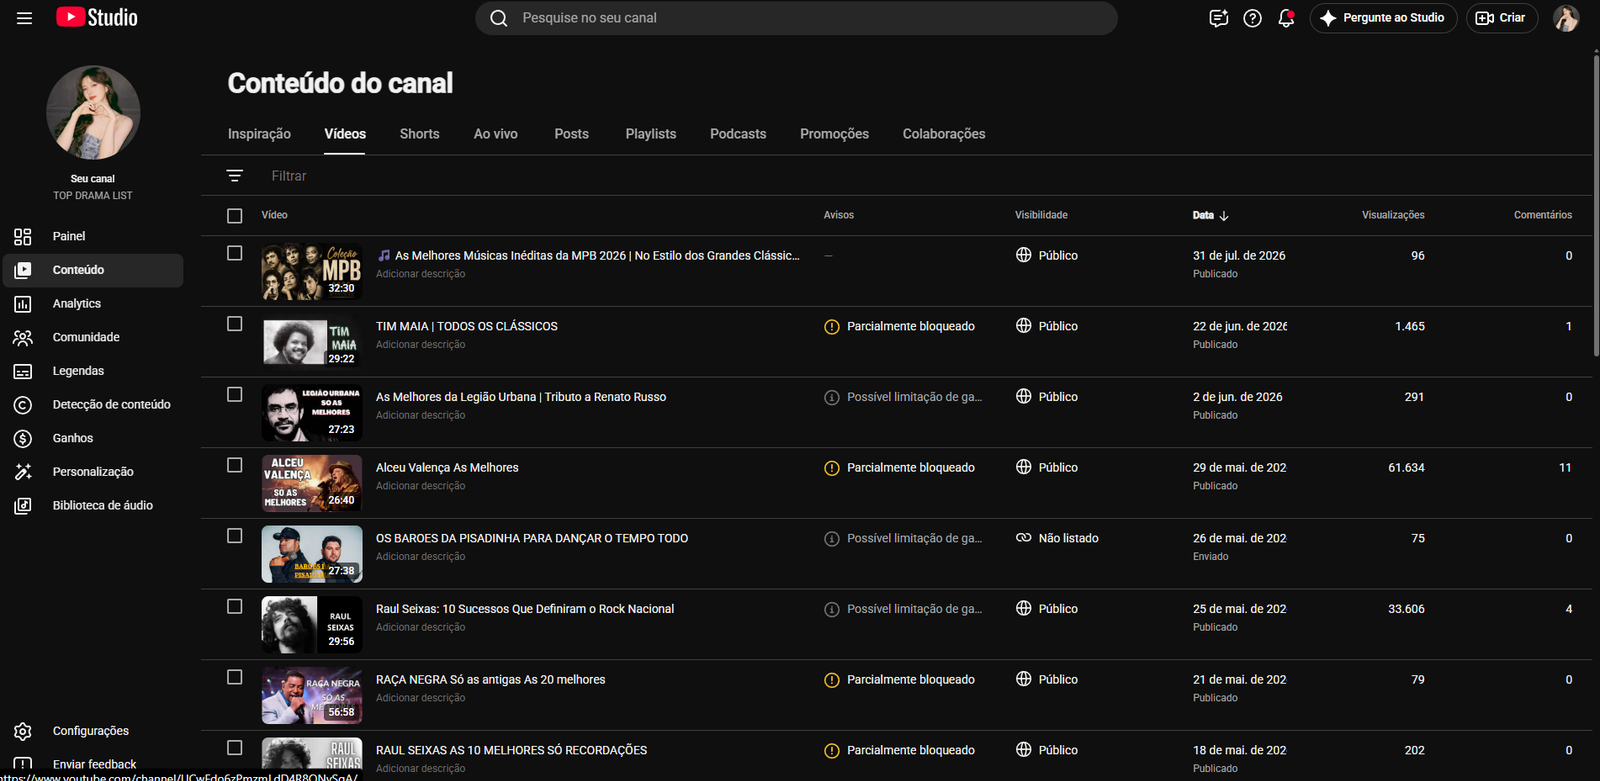1600x781 pixels.
Task: Open visibility options for MPB 2026 video
Action: tap(1047, 256)
